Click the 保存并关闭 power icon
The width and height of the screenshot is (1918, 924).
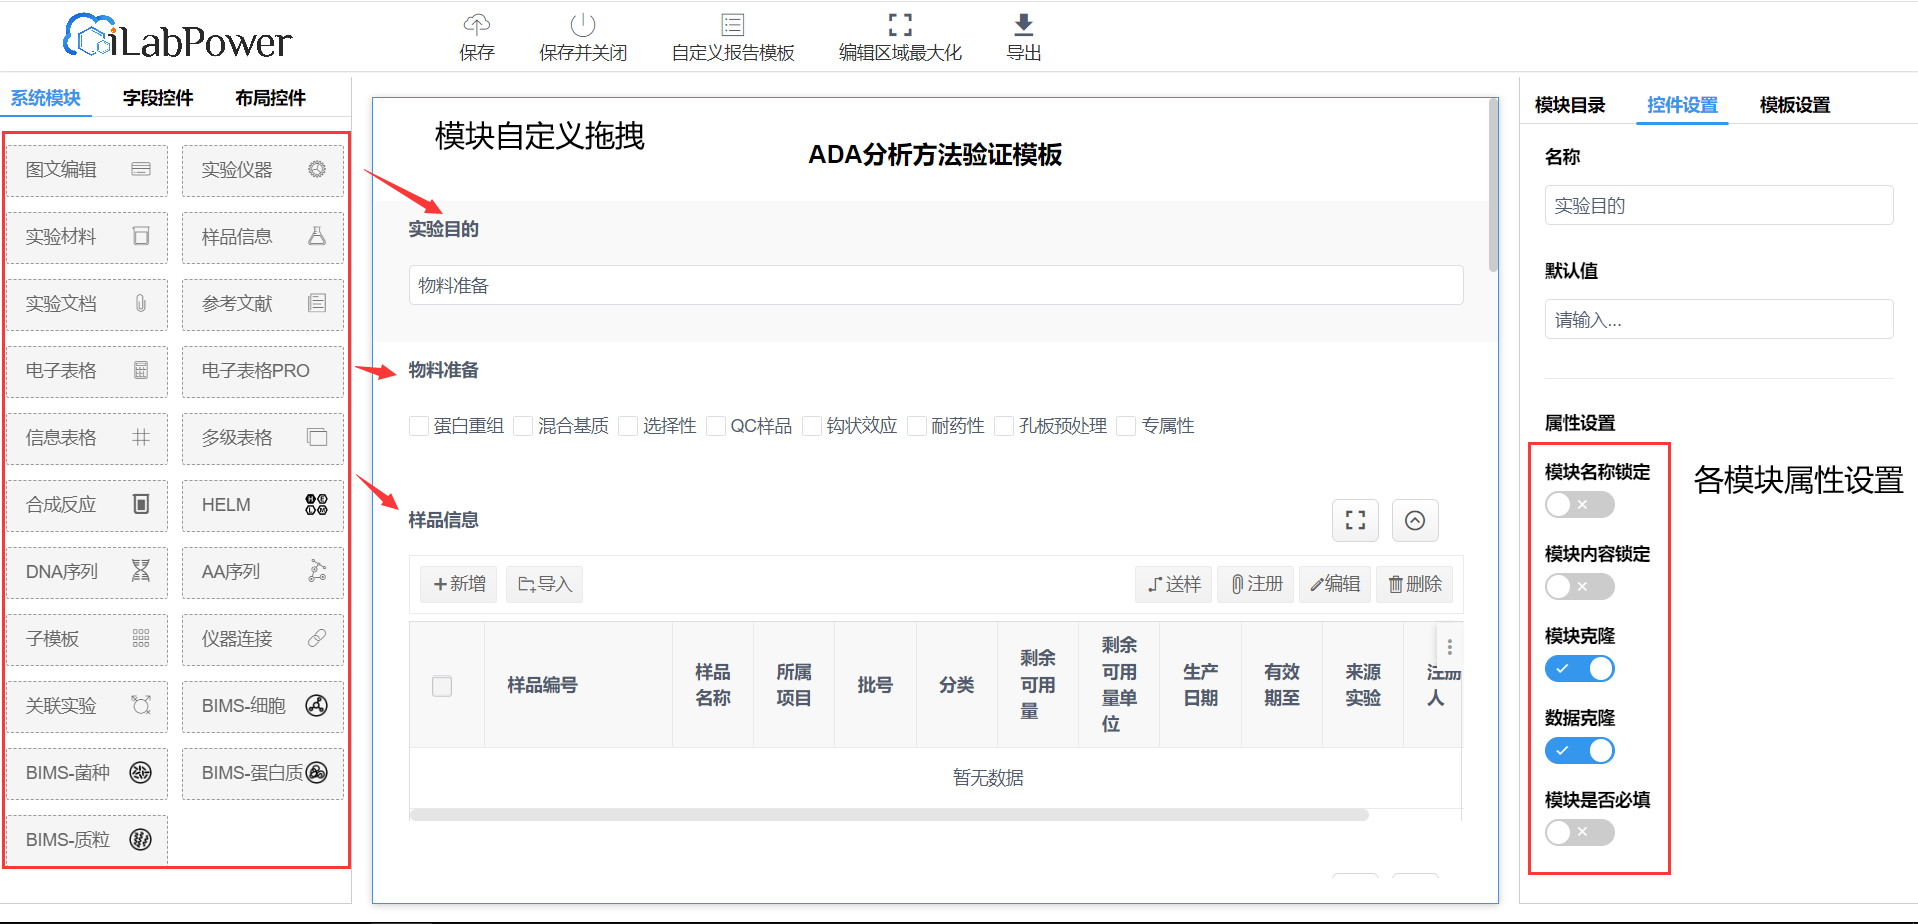(583, 24)
